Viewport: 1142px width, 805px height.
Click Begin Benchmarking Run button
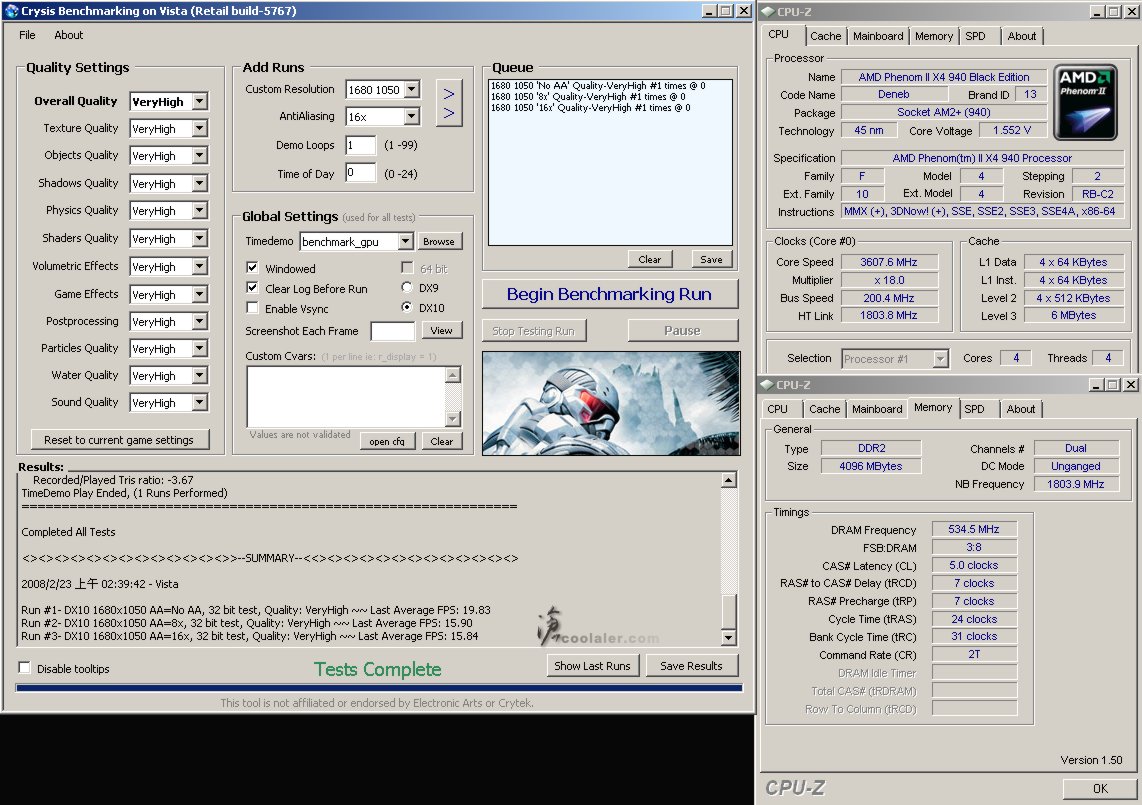610,294
